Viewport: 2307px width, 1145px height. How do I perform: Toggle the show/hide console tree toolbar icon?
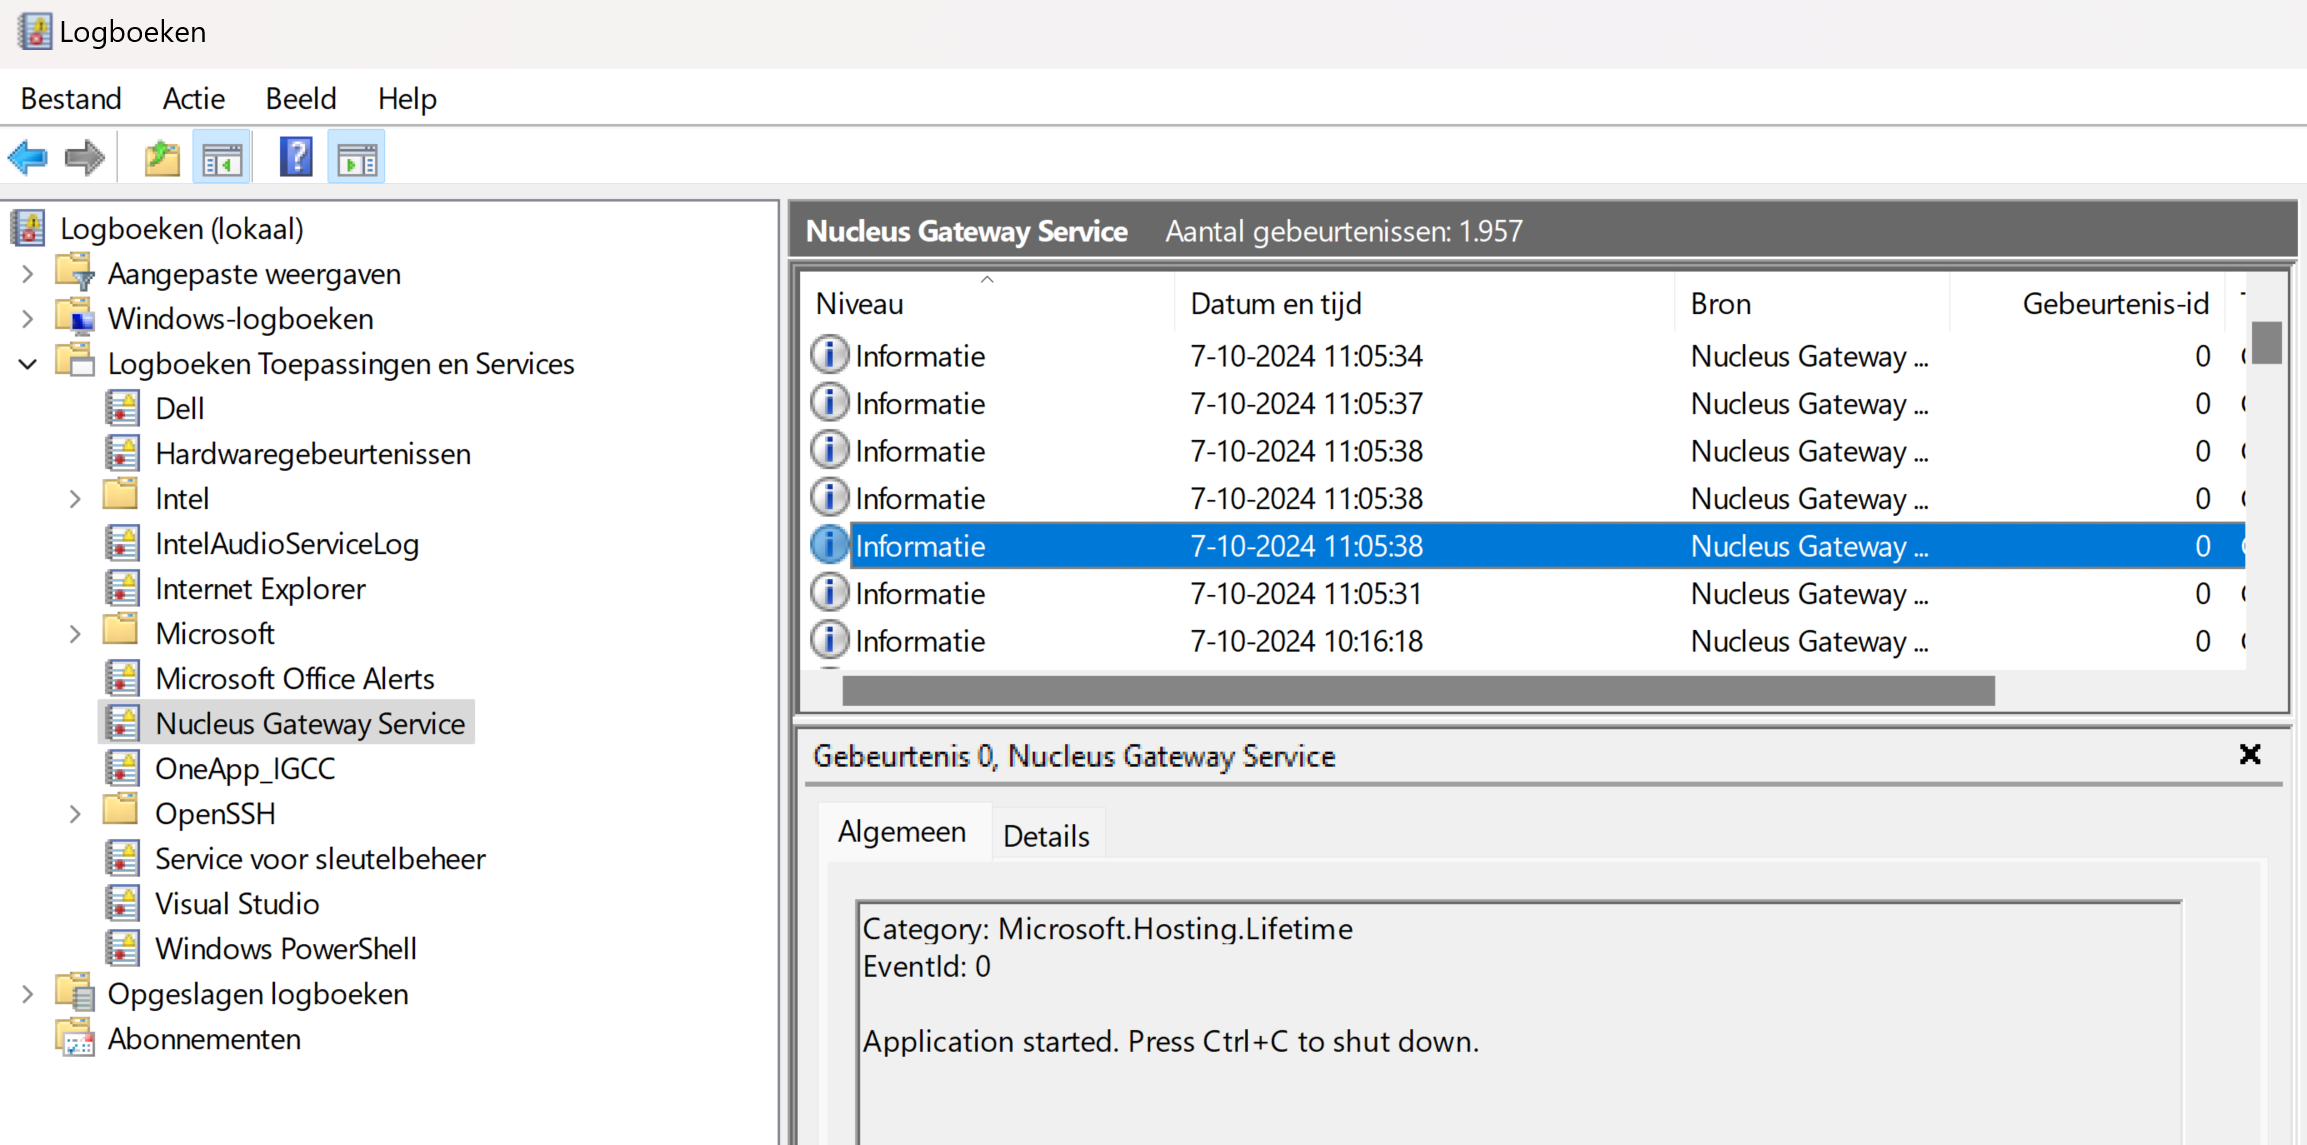tap(222, 158)
